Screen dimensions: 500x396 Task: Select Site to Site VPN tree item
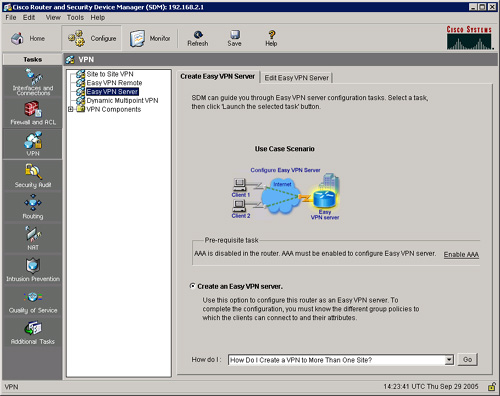pos(110,74)
